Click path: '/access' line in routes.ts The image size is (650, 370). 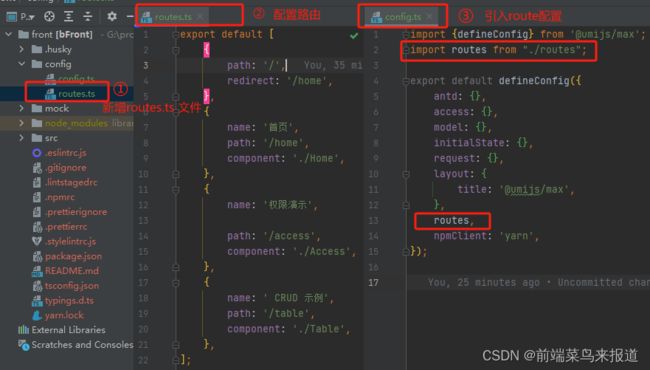(x=274, y=236)
